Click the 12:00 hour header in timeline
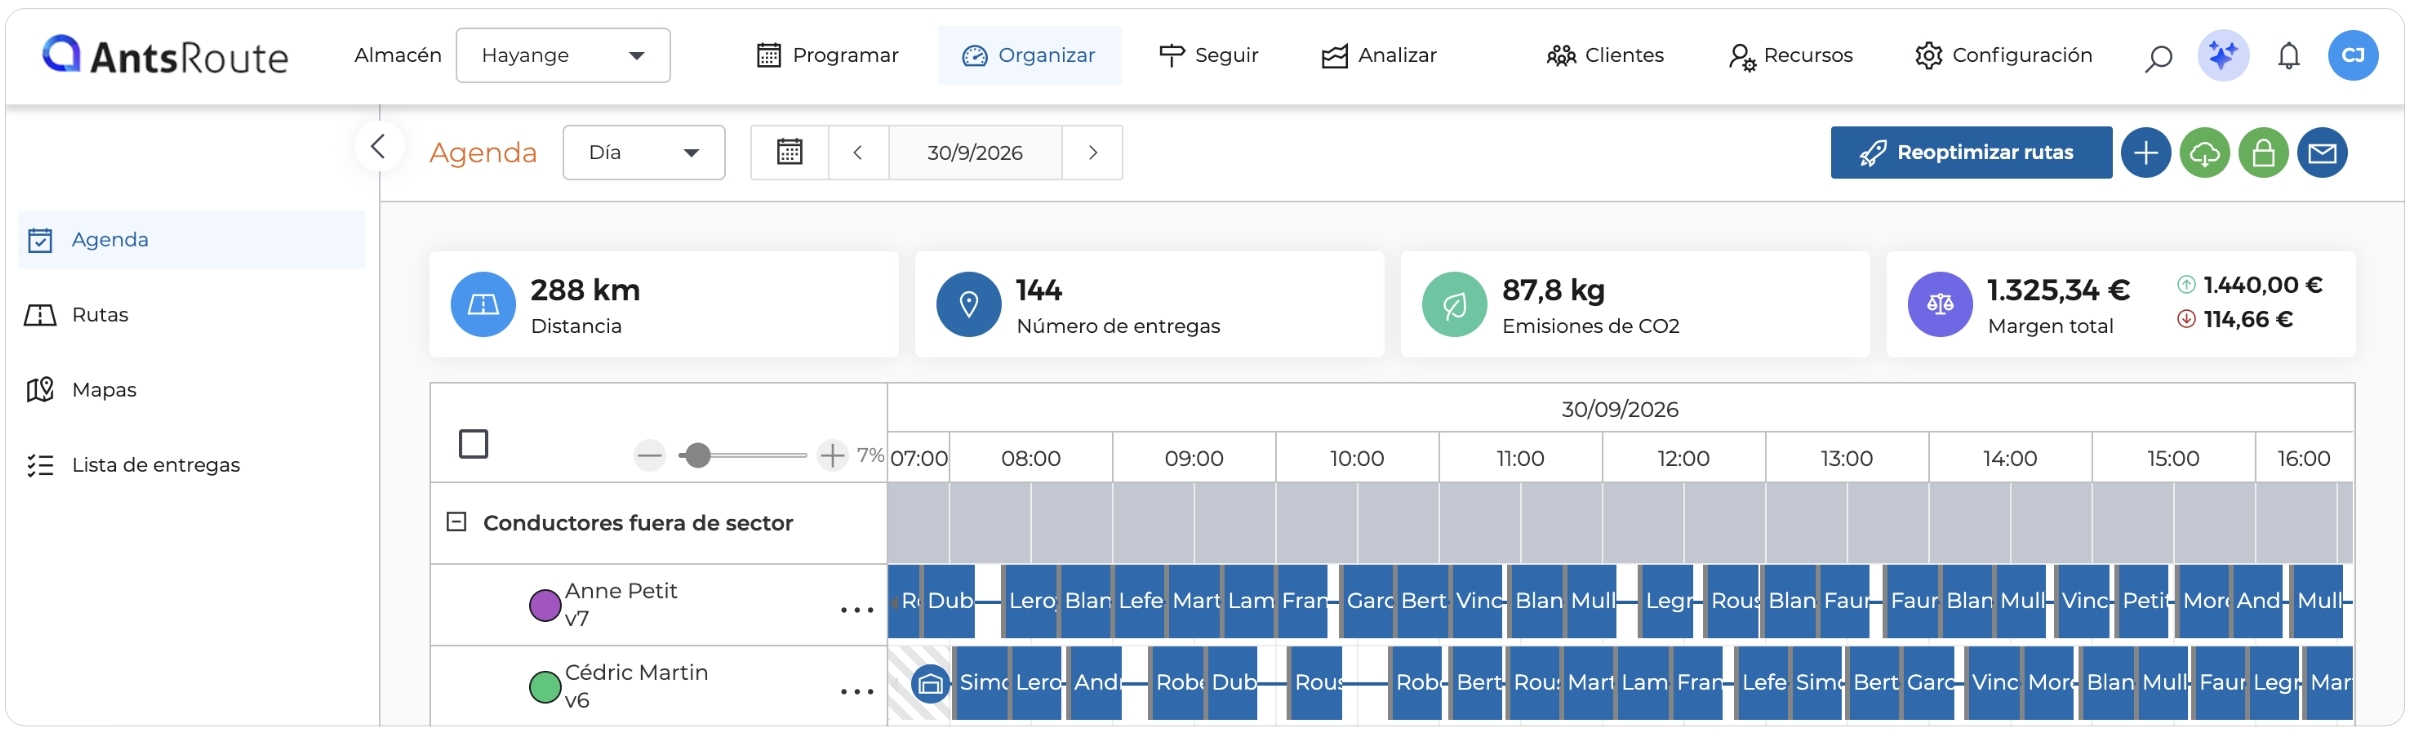 [1683, 458]
